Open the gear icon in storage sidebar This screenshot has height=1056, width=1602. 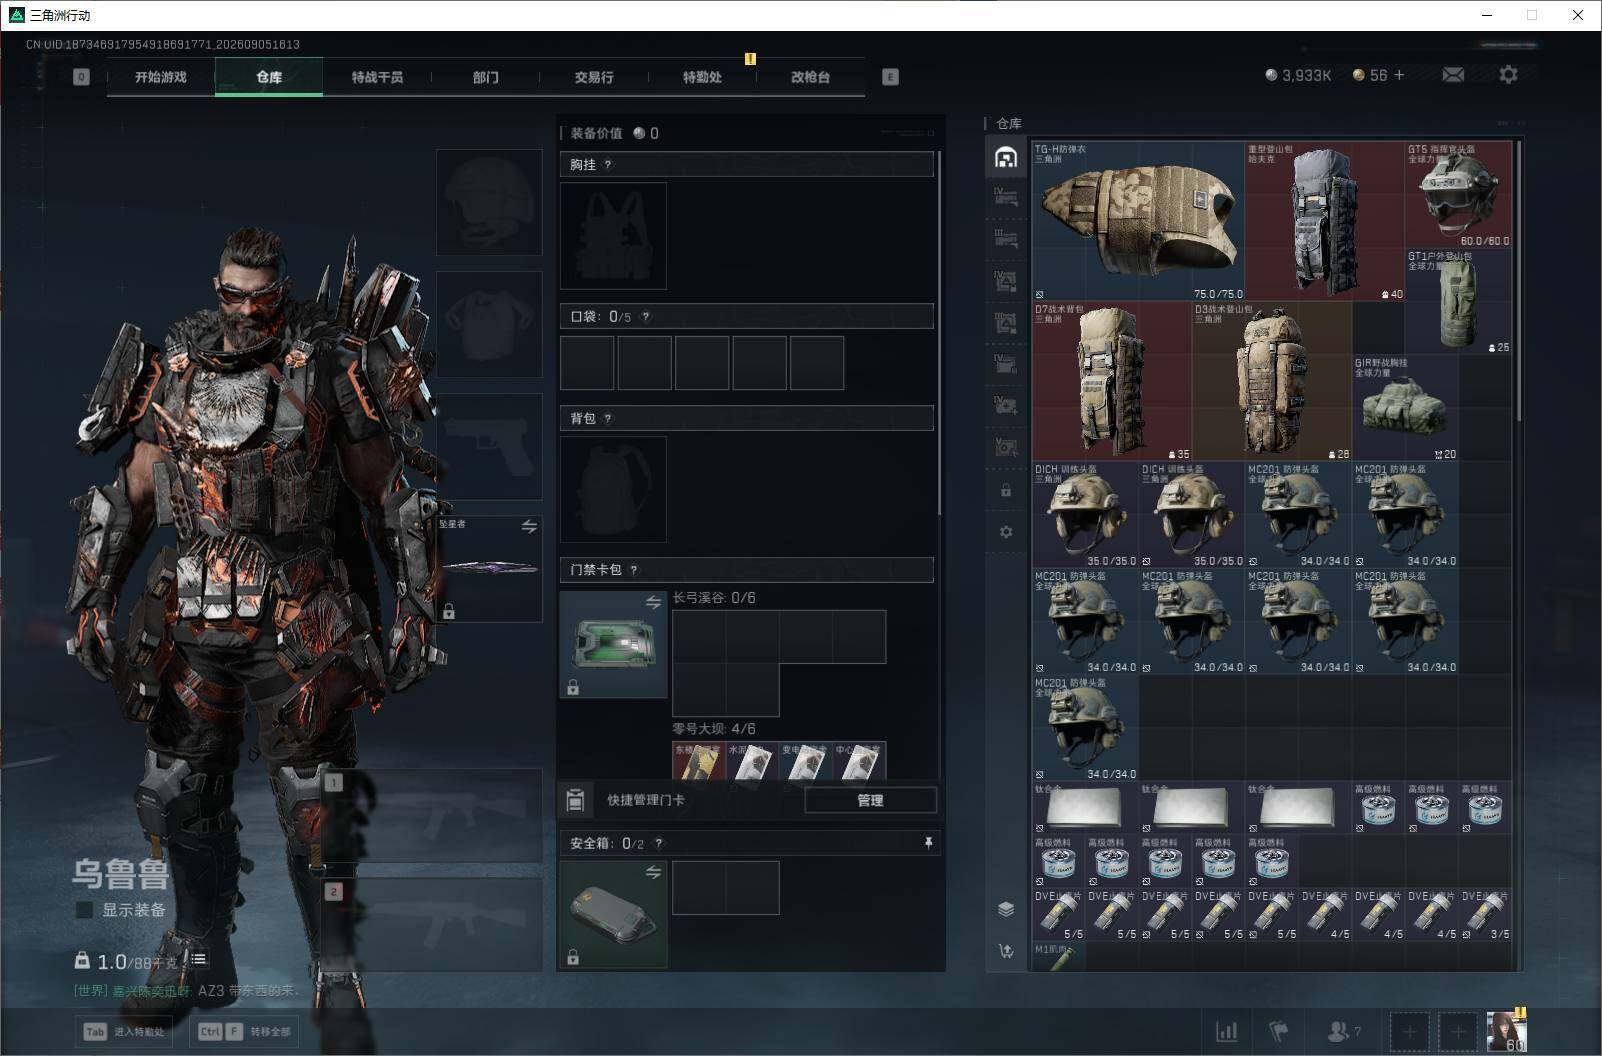click(1006, 532)
